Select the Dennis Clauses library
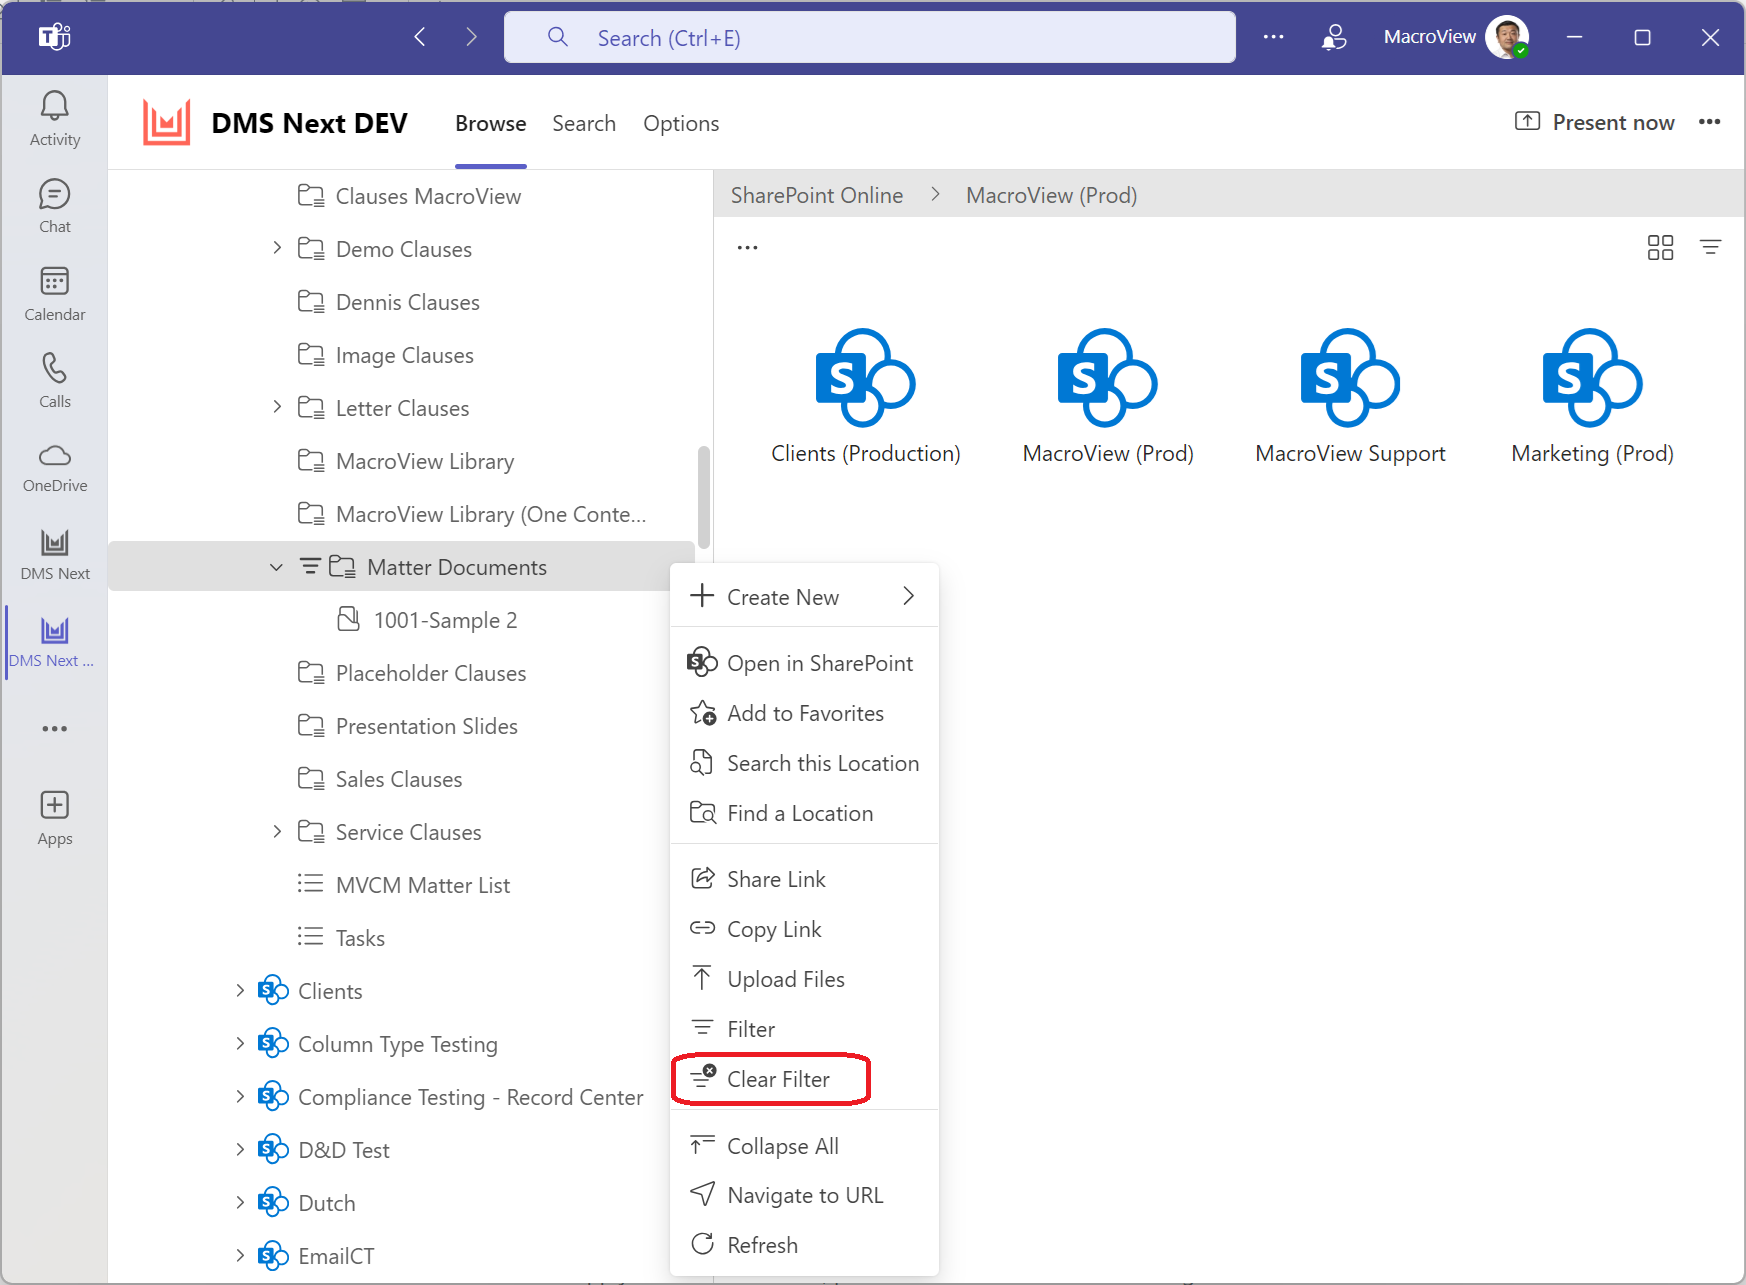Screen dimensions: 1746x1285 pos(407,302)
